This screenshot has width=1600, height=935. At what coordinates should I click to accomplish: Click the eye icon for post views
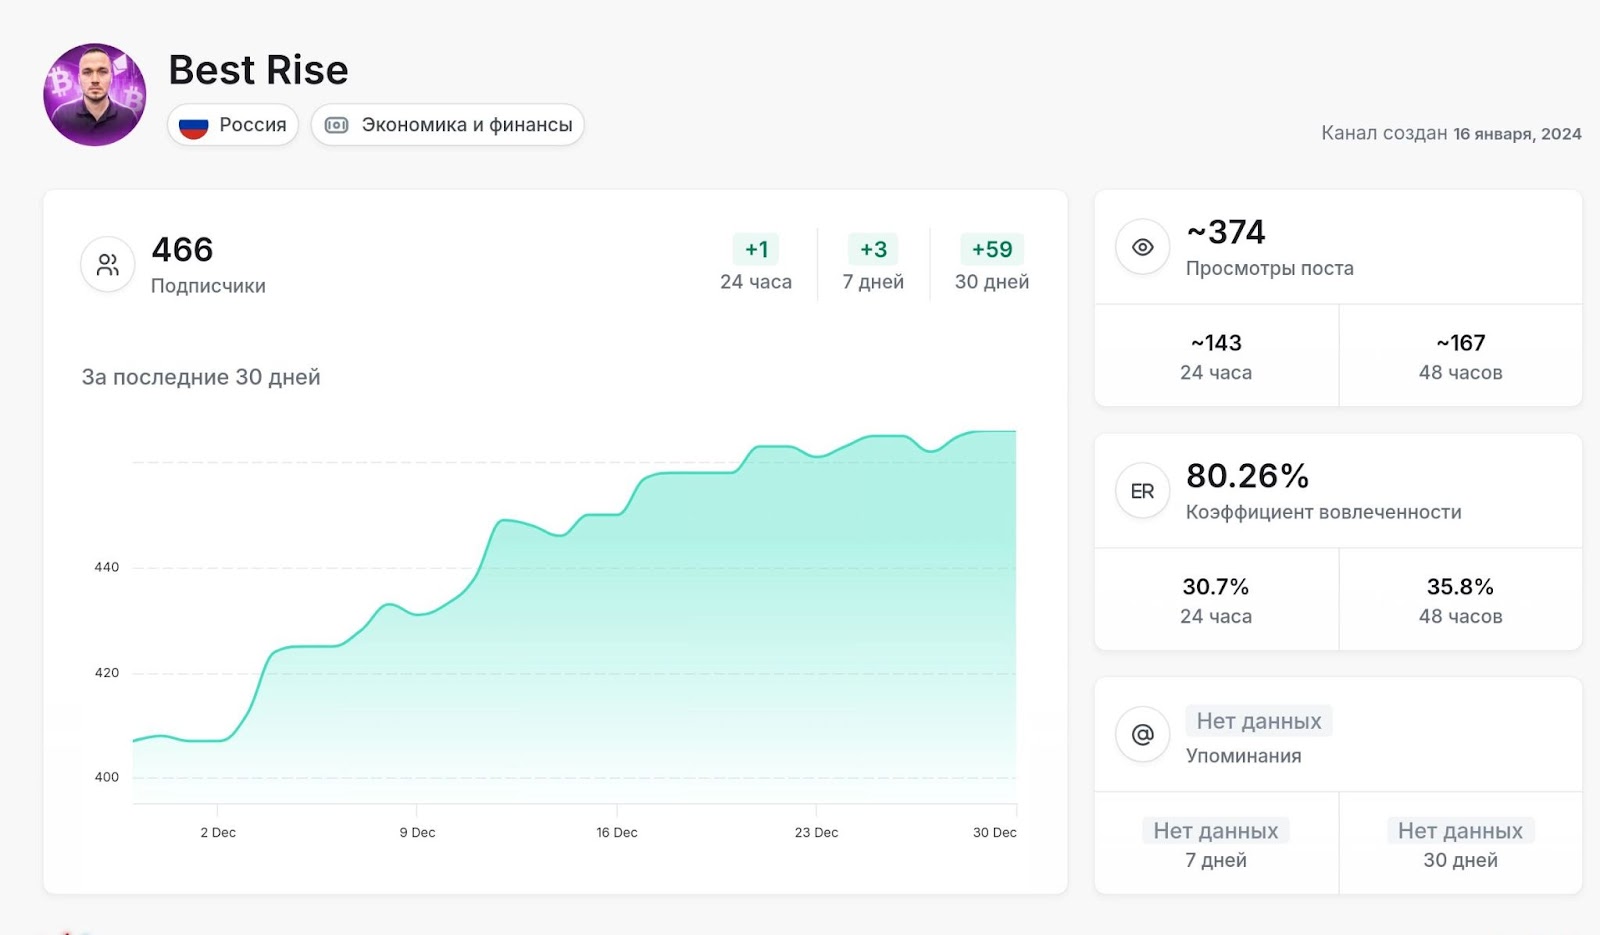click(x=1143, y=247)
